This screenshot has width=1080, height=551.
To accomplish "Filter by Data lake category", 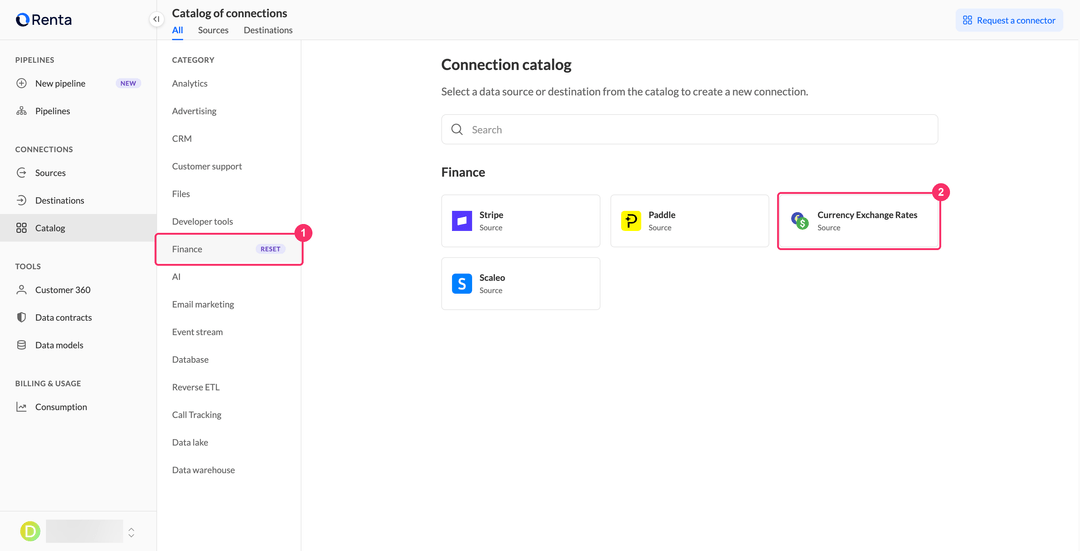I will pyautogui.click(x=190, y=442).
